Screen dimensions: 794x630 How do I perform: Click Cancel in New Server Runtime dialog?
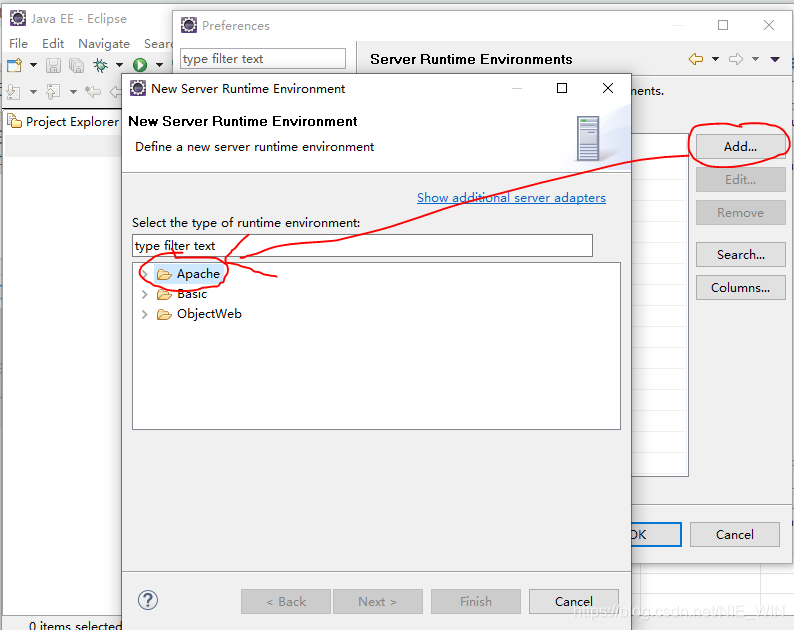pyautogui.click(x=574, y=602)
